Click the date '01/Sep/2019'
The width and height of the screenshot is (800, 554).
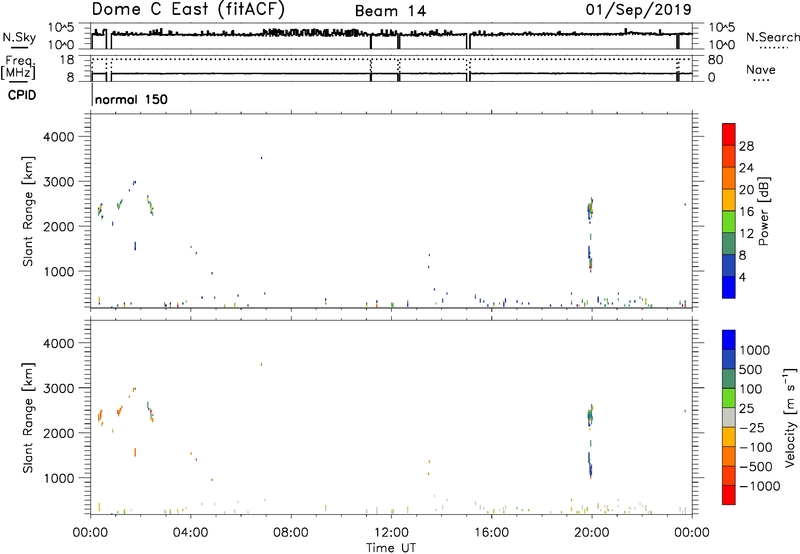click(x=638, y=10)
